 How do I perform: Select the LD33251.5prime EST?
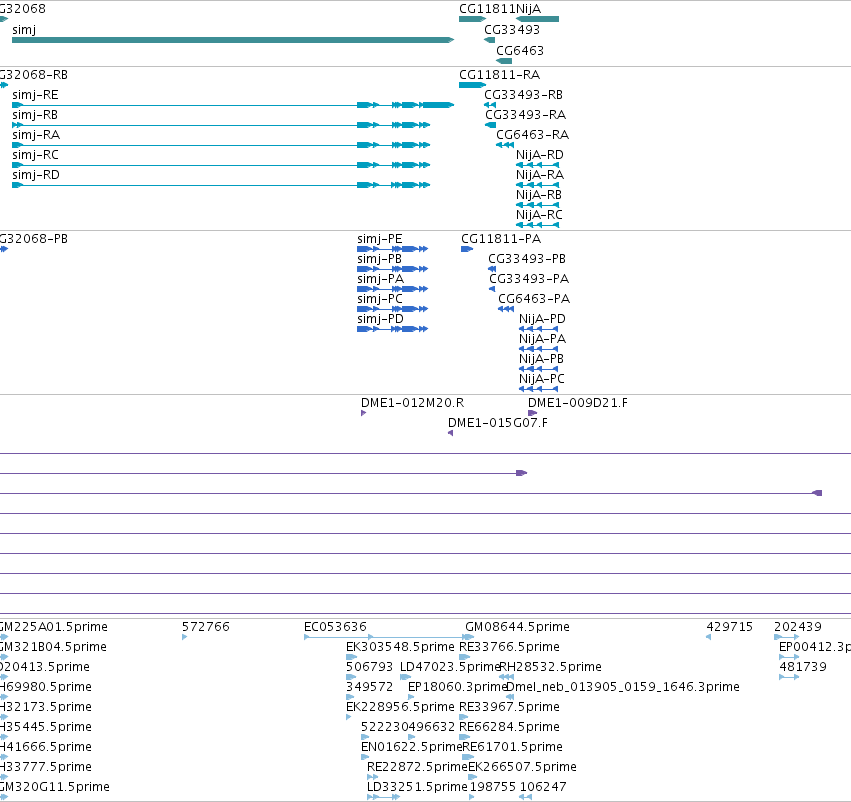[x=383, y=797]
